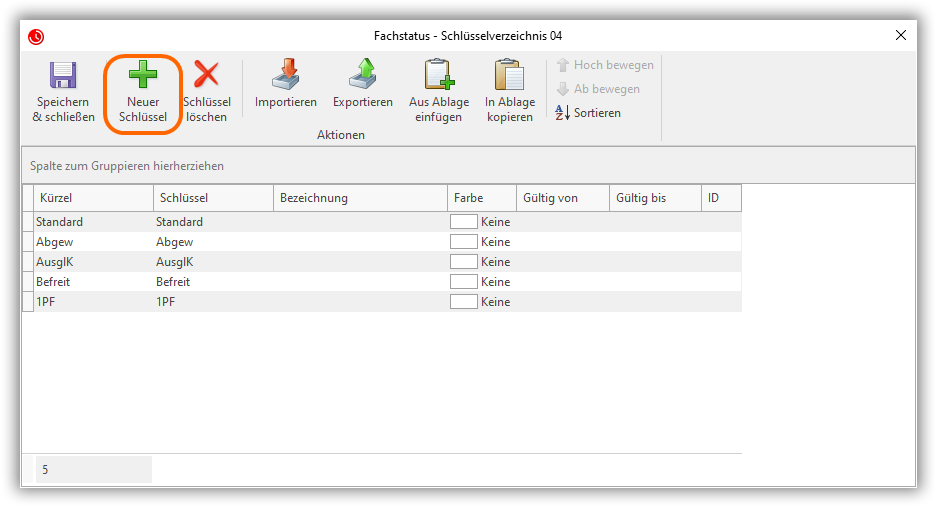This screenshot has width=937, height=508.
Task: Click the Gültig von column header
Action: tap(562, 198)
